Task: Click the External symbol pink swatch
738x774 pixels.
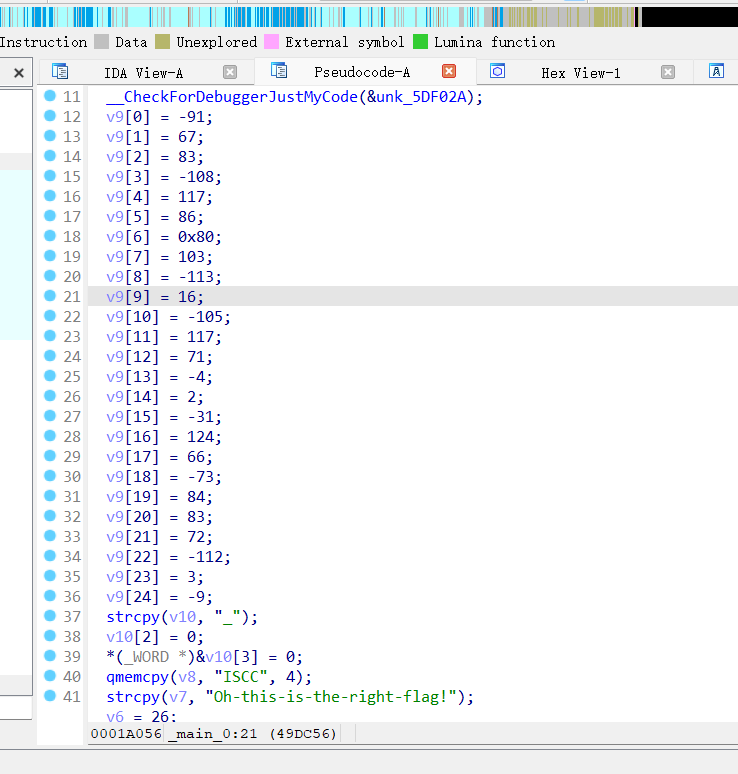Action: pos(272,42)
